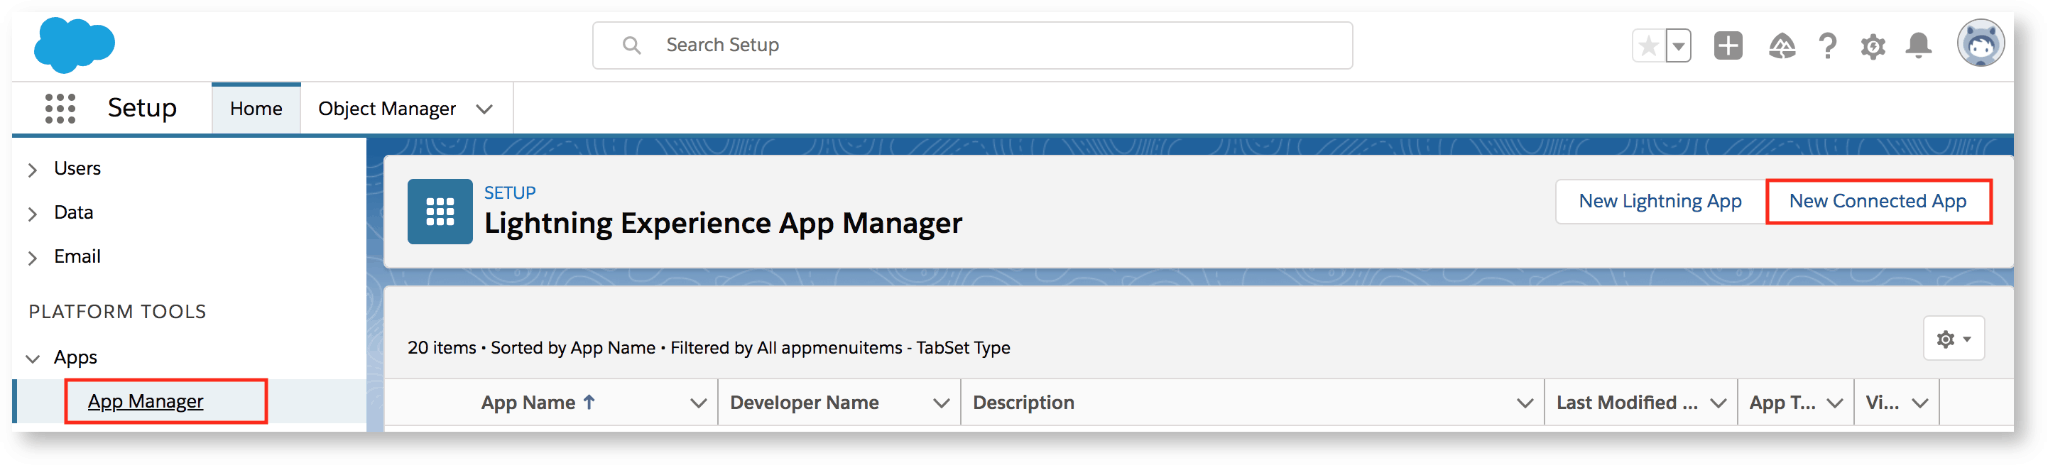This screenshot has width=2048, height=466.
Task: Open the App Name column menu chevron
Action: pyautogui.click(x=699, y=403)
